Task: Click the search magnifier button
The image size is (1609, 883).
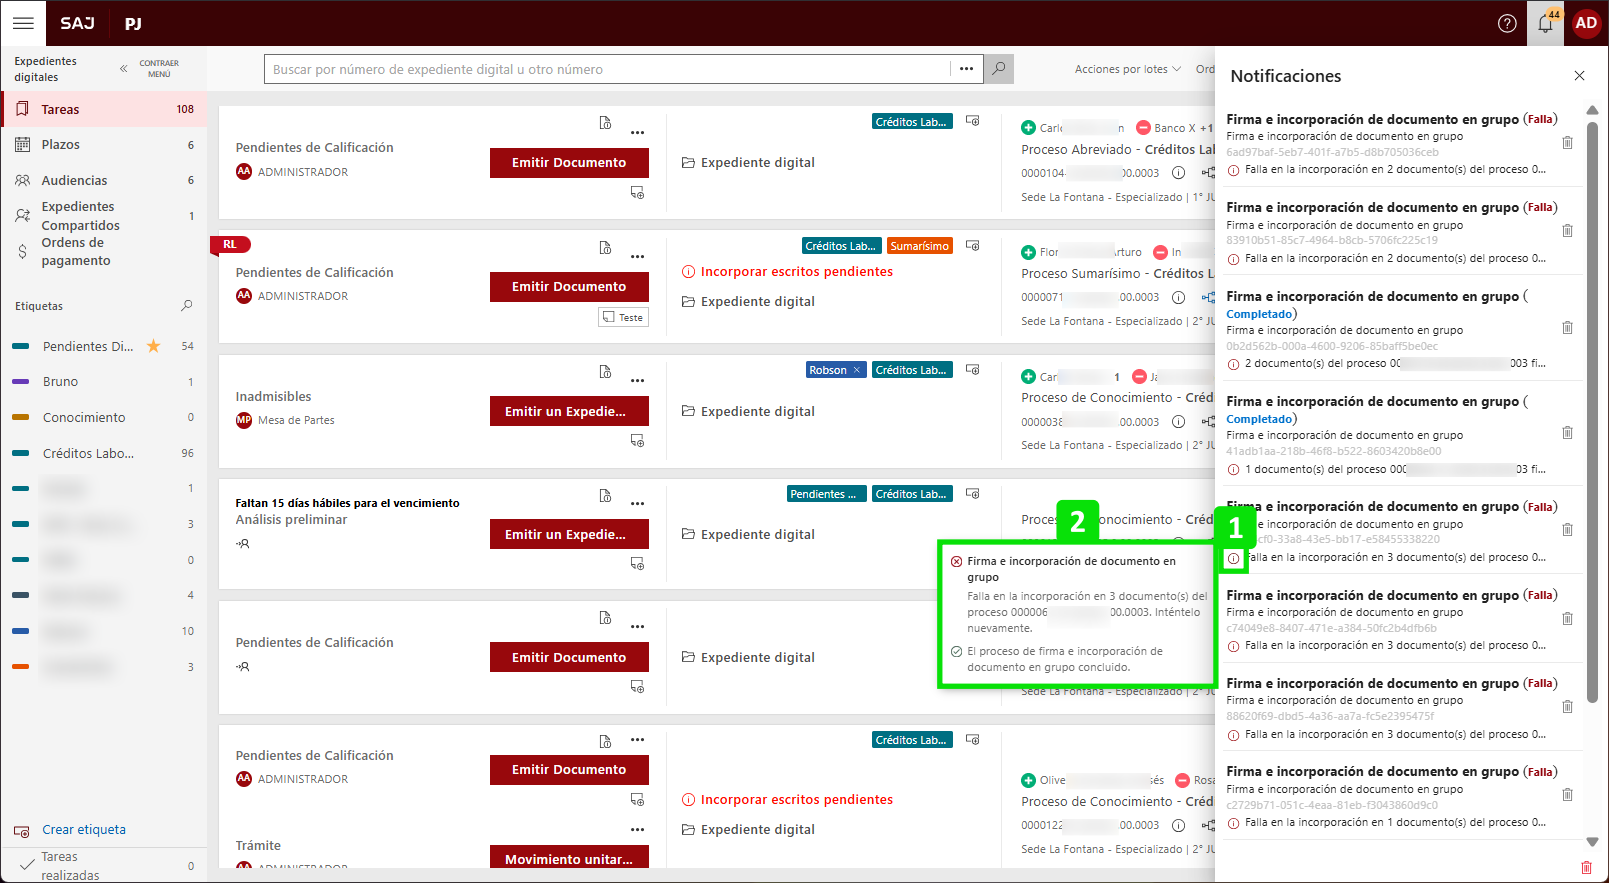Action: coord(998,69)
